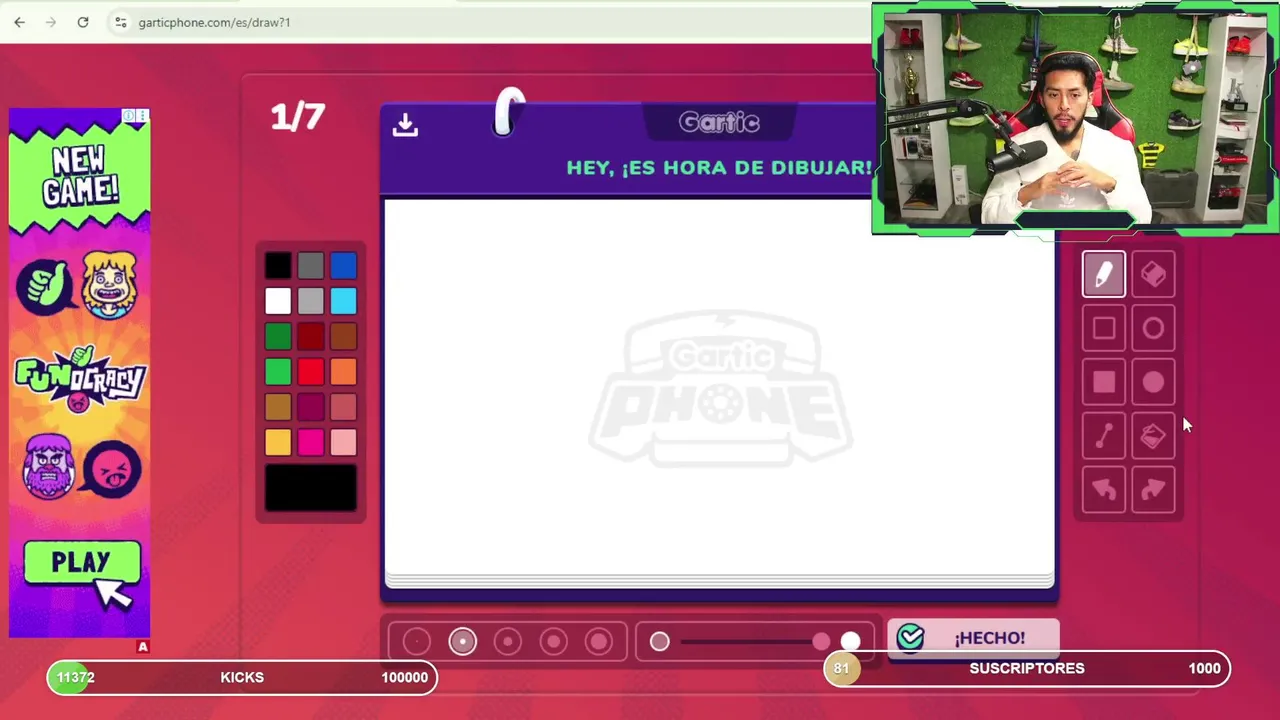Select the pencil drawing tool
1280x720 pixels.
coord(1104,275)
